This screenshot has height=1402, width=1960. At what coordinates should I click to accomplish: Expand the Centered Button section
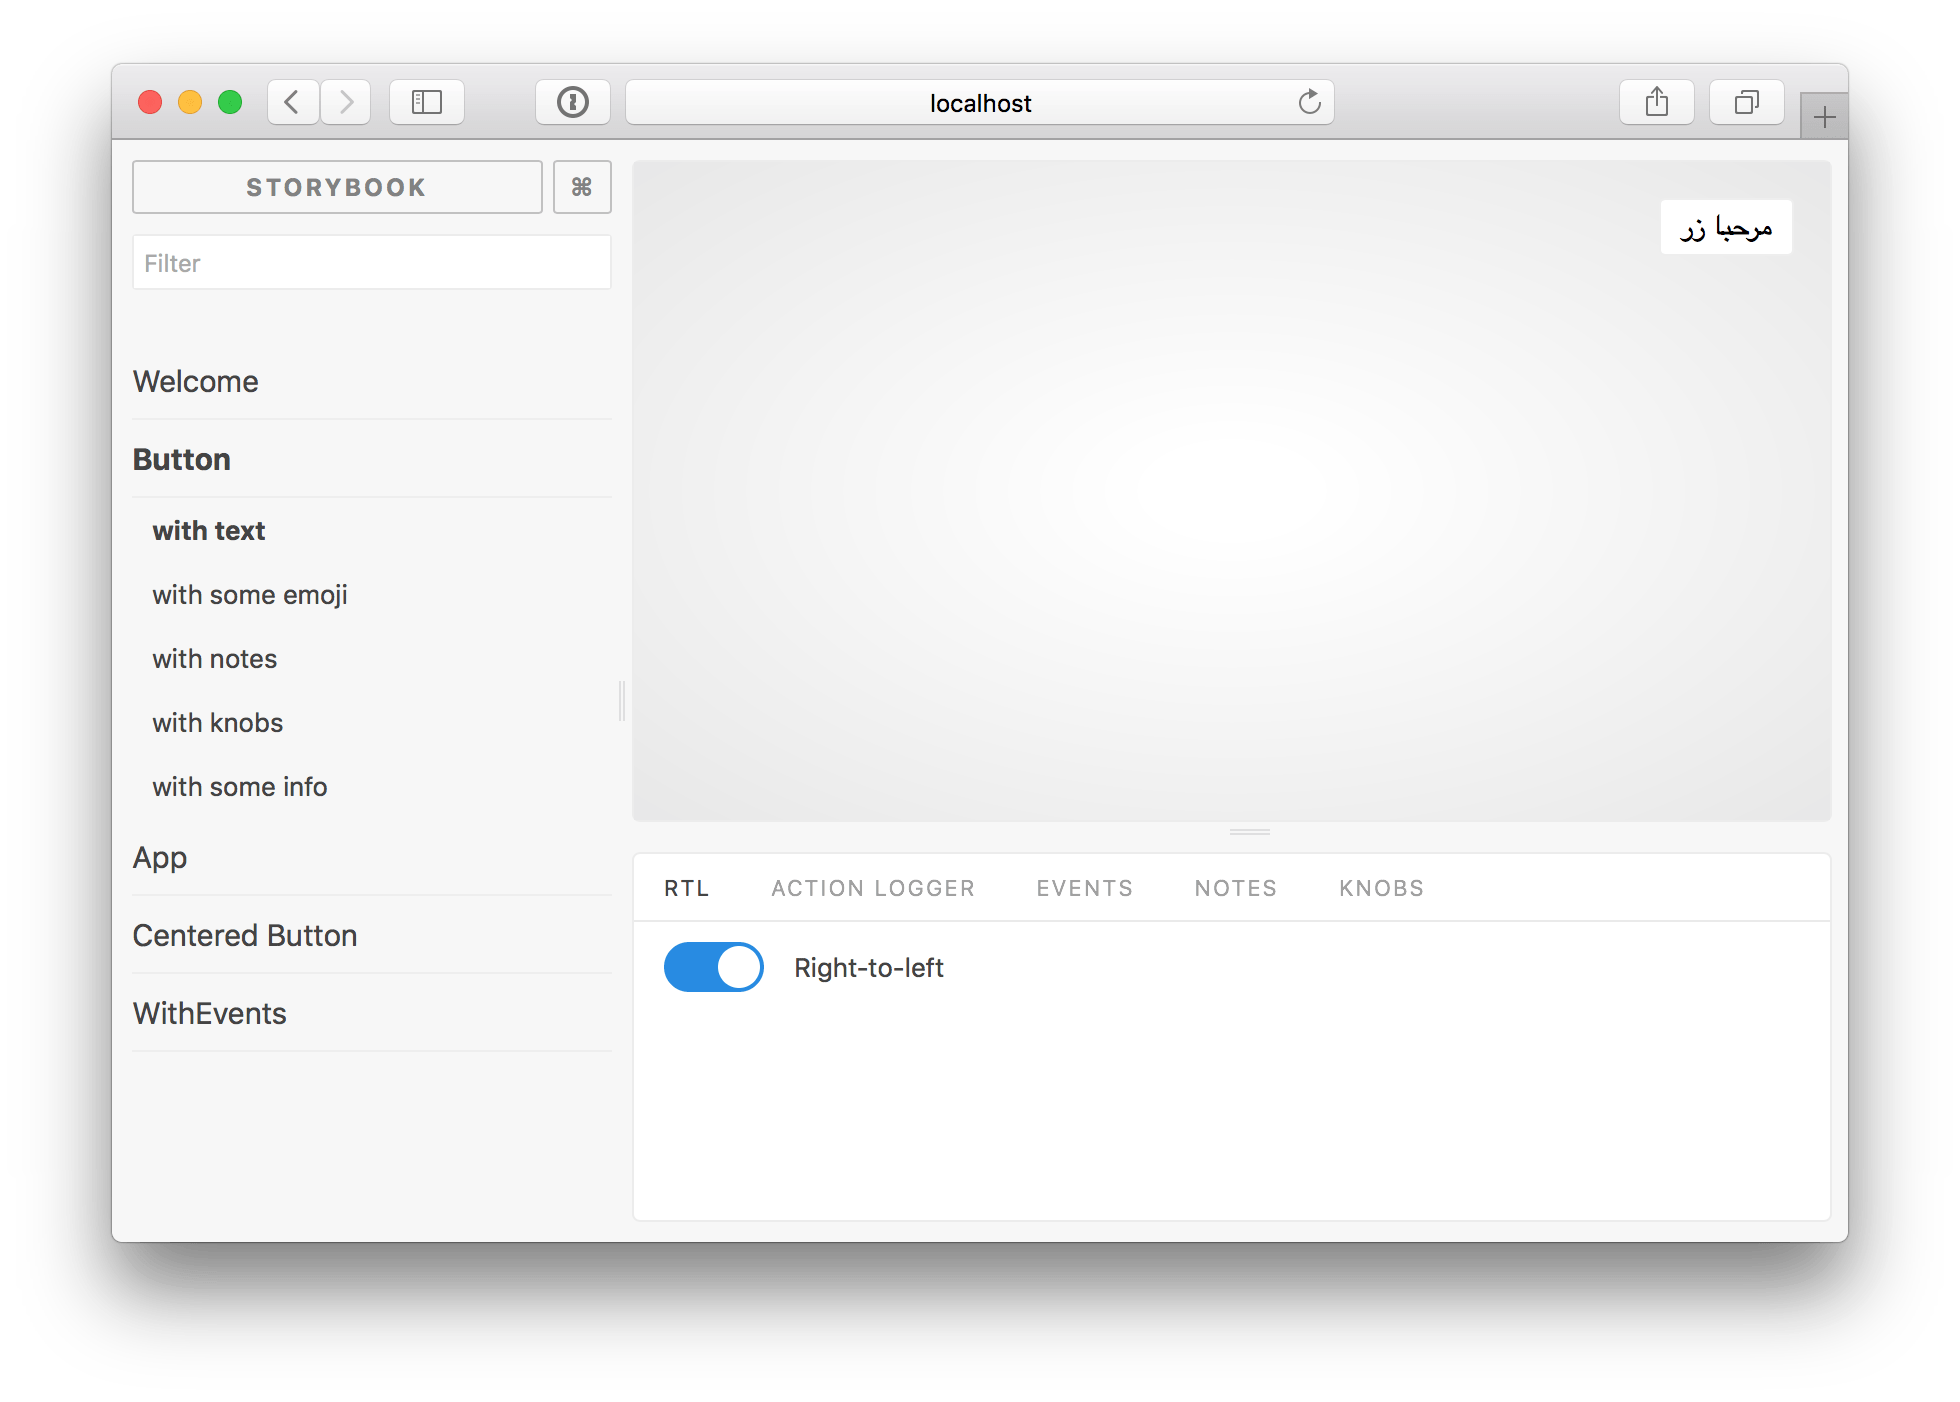[244, 934]
